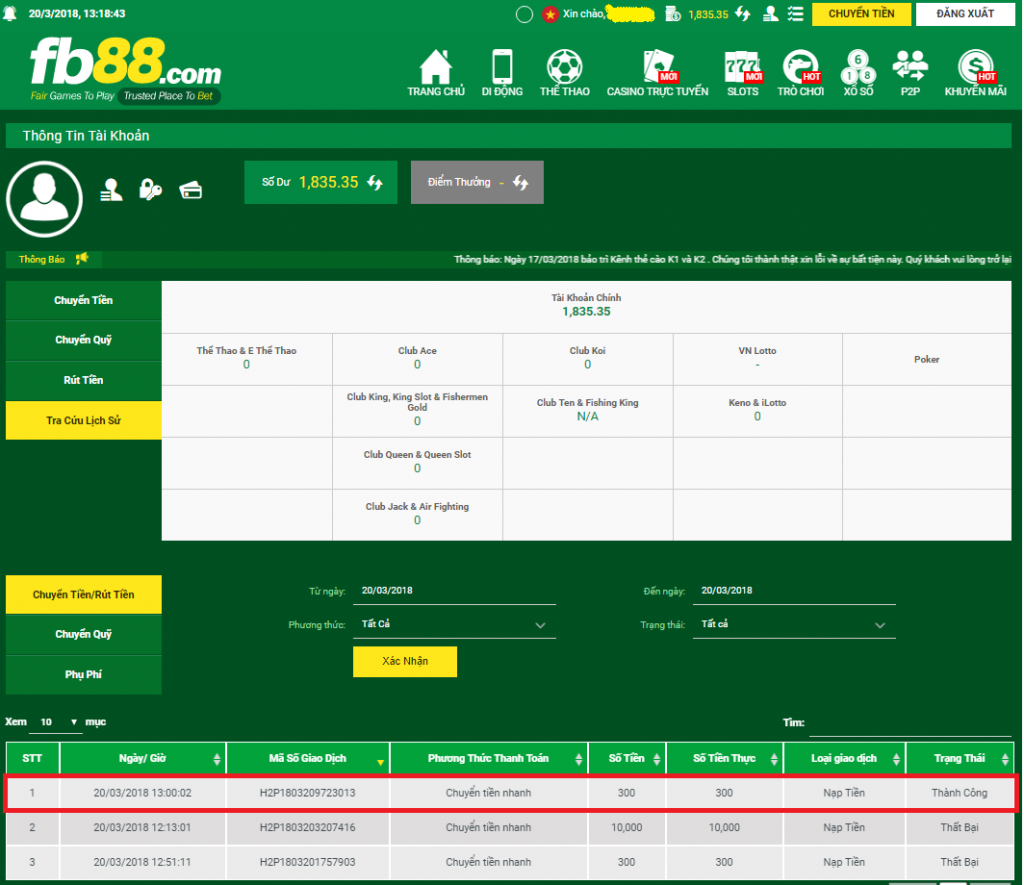Image resolution: width=1024 pixels, height=885 pixels.
Task: Open the Thể Thao soccer ball icon
Action: 564,68
